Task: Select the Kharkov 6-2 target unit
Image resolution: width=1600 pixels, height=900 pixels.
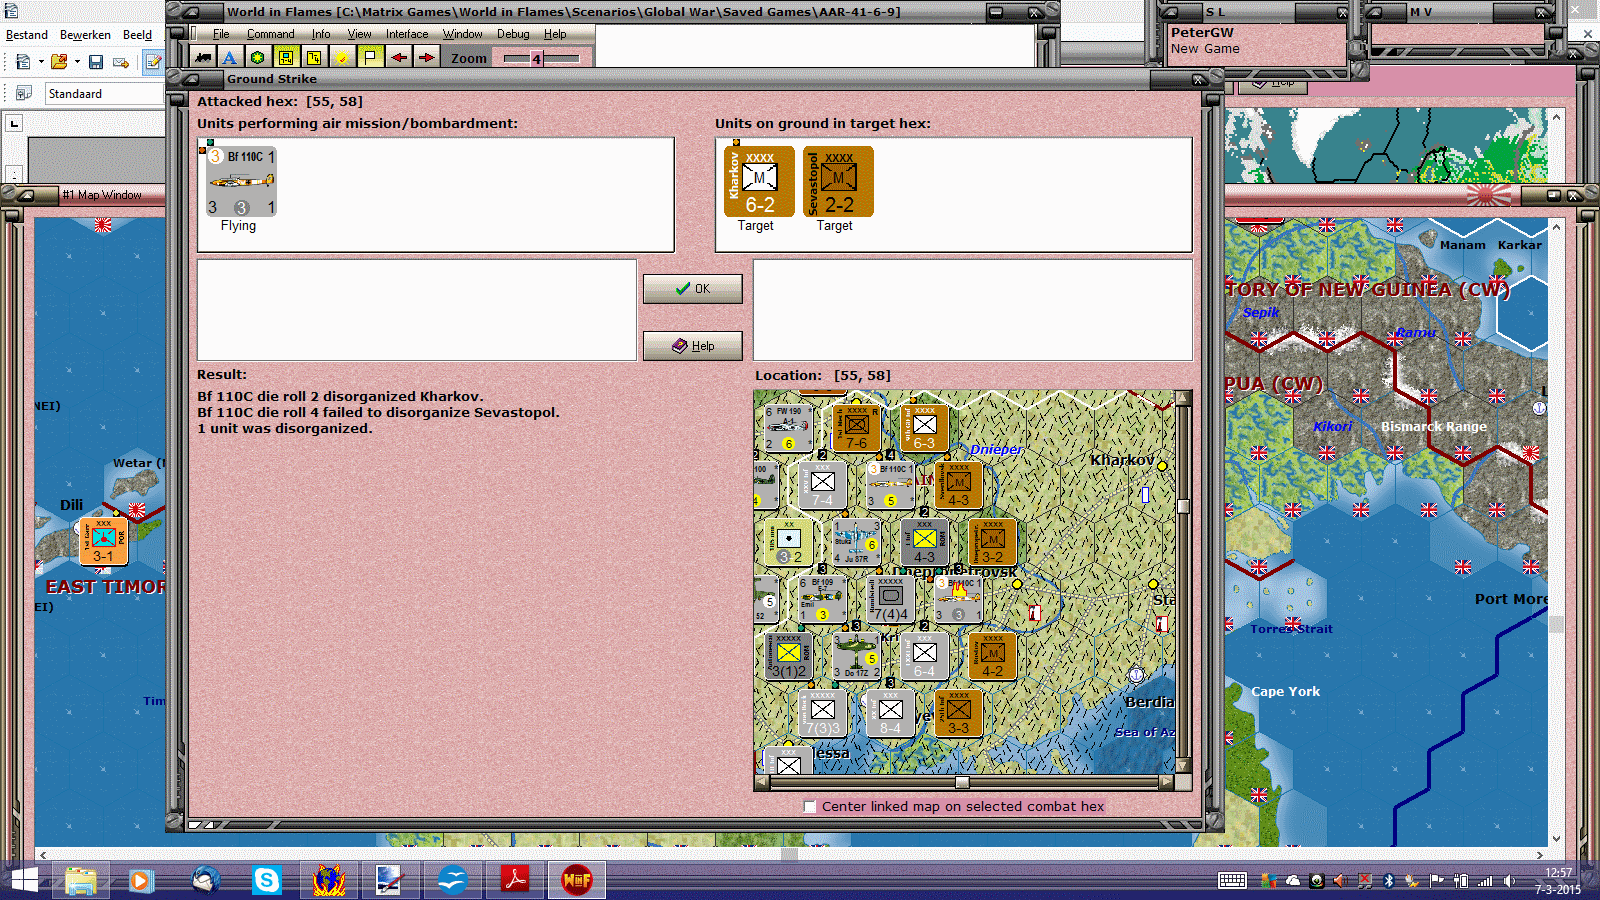Action: coord(759,181)
